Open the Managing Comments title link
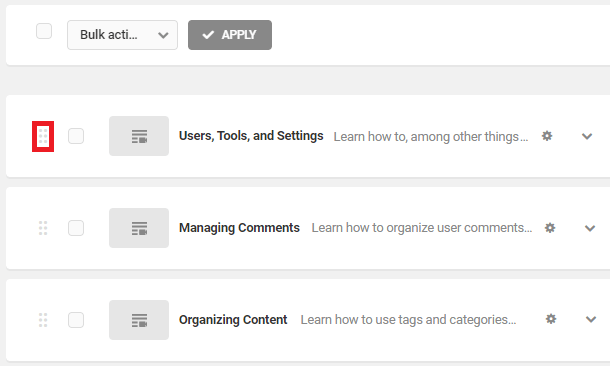 239,228
